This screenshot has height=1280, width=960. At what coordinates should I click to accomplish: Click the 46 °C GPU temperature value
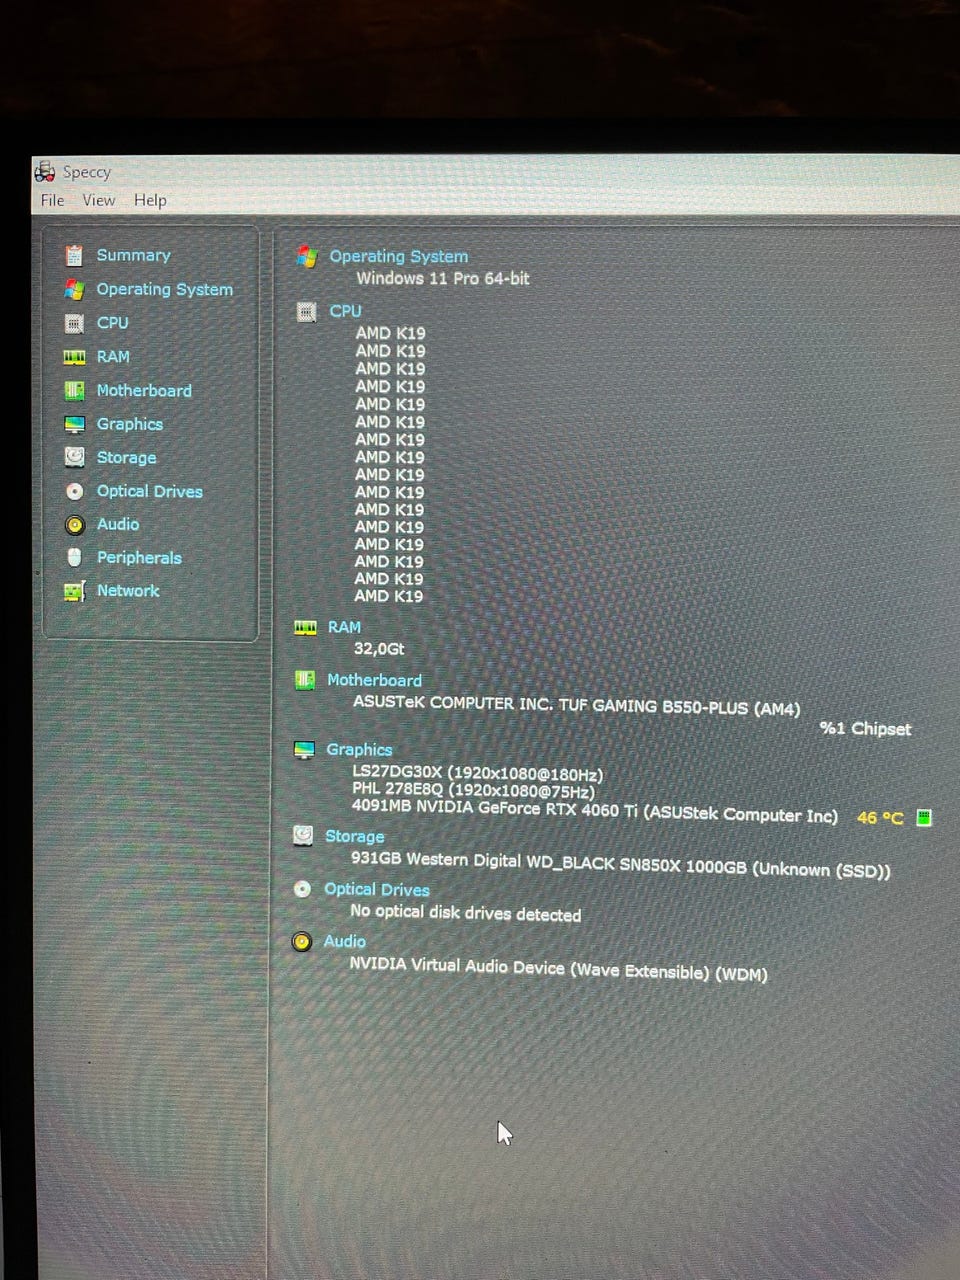tap(880, 818)
